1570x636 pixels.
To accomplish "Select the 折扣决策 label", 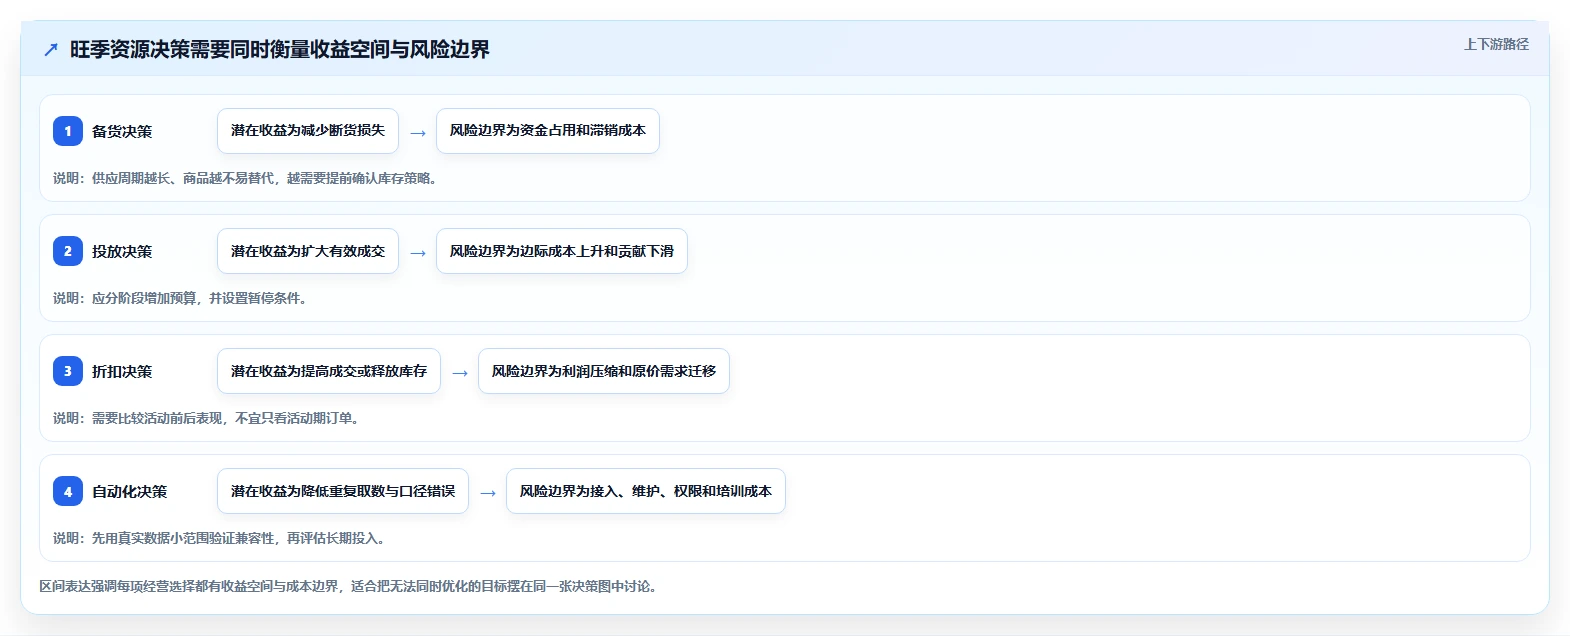I will [122, 371].
